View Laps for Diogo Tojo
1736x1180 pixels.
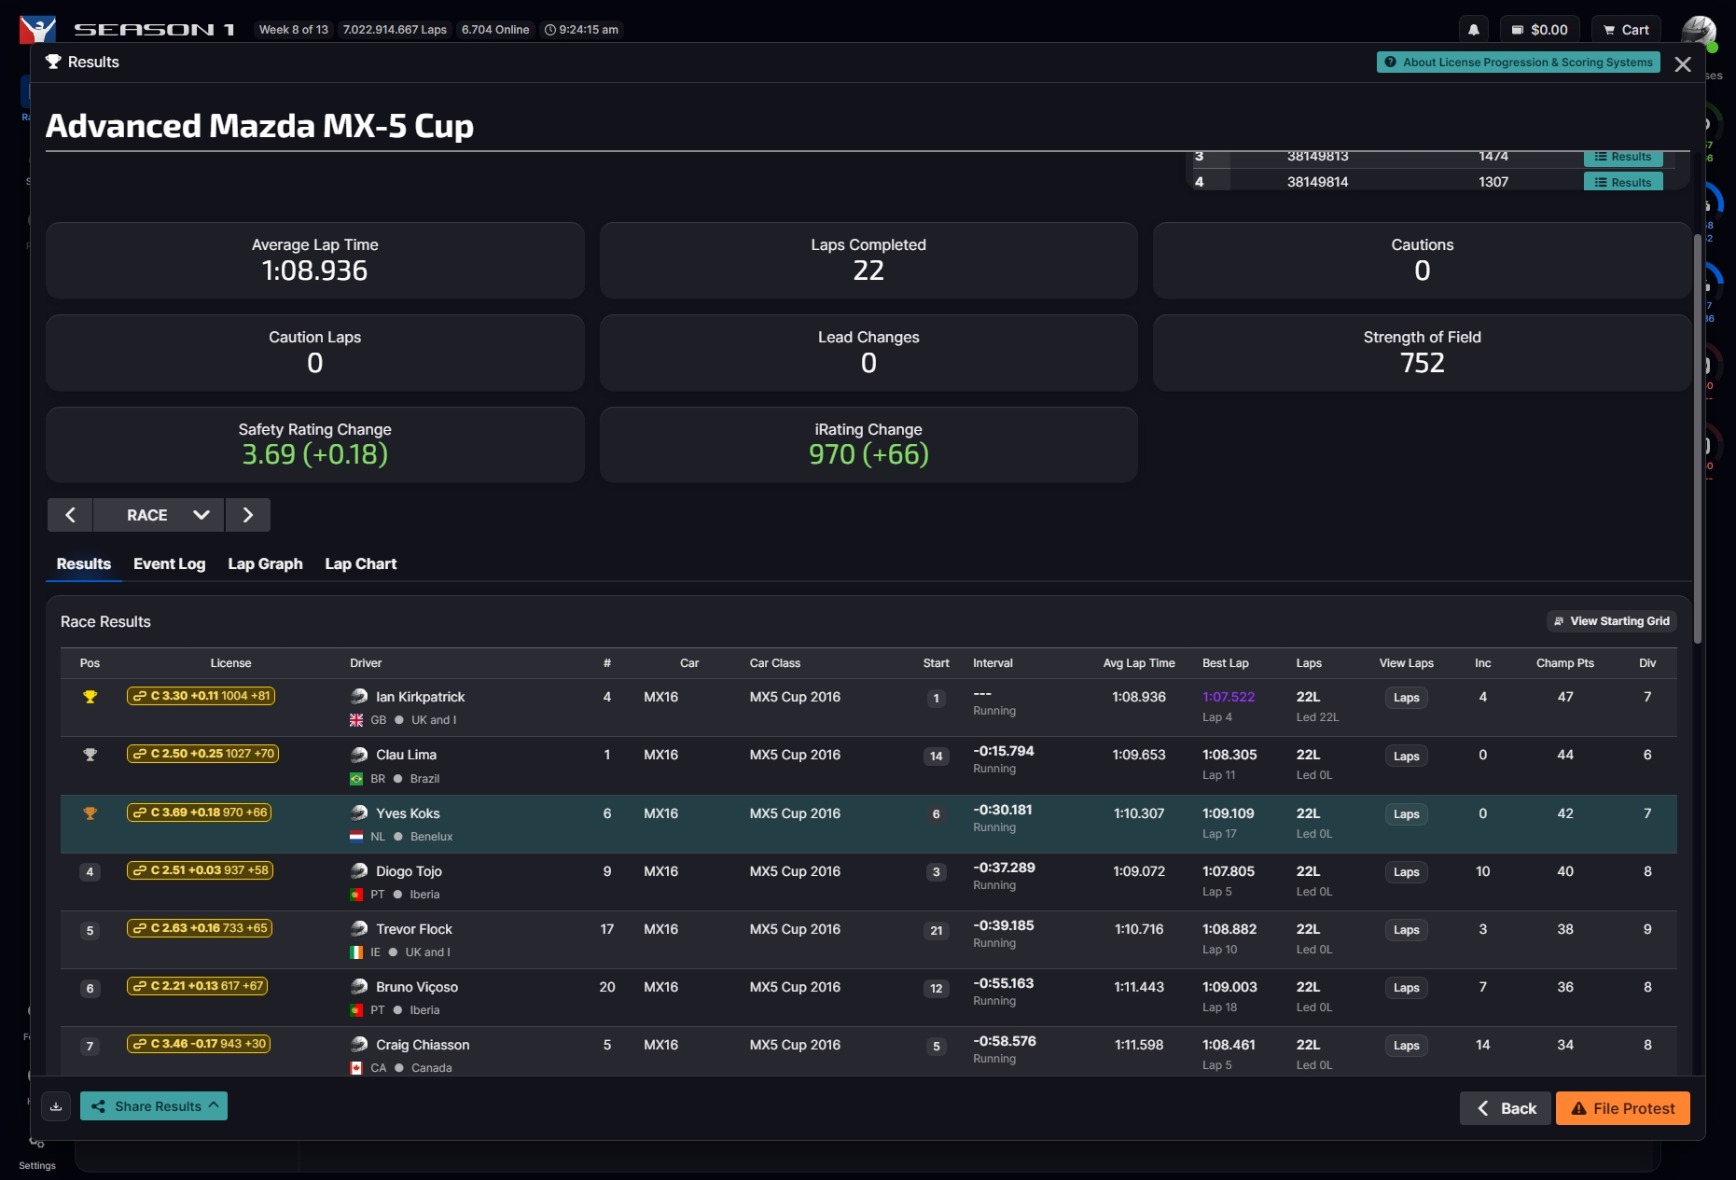point(1406,872)
